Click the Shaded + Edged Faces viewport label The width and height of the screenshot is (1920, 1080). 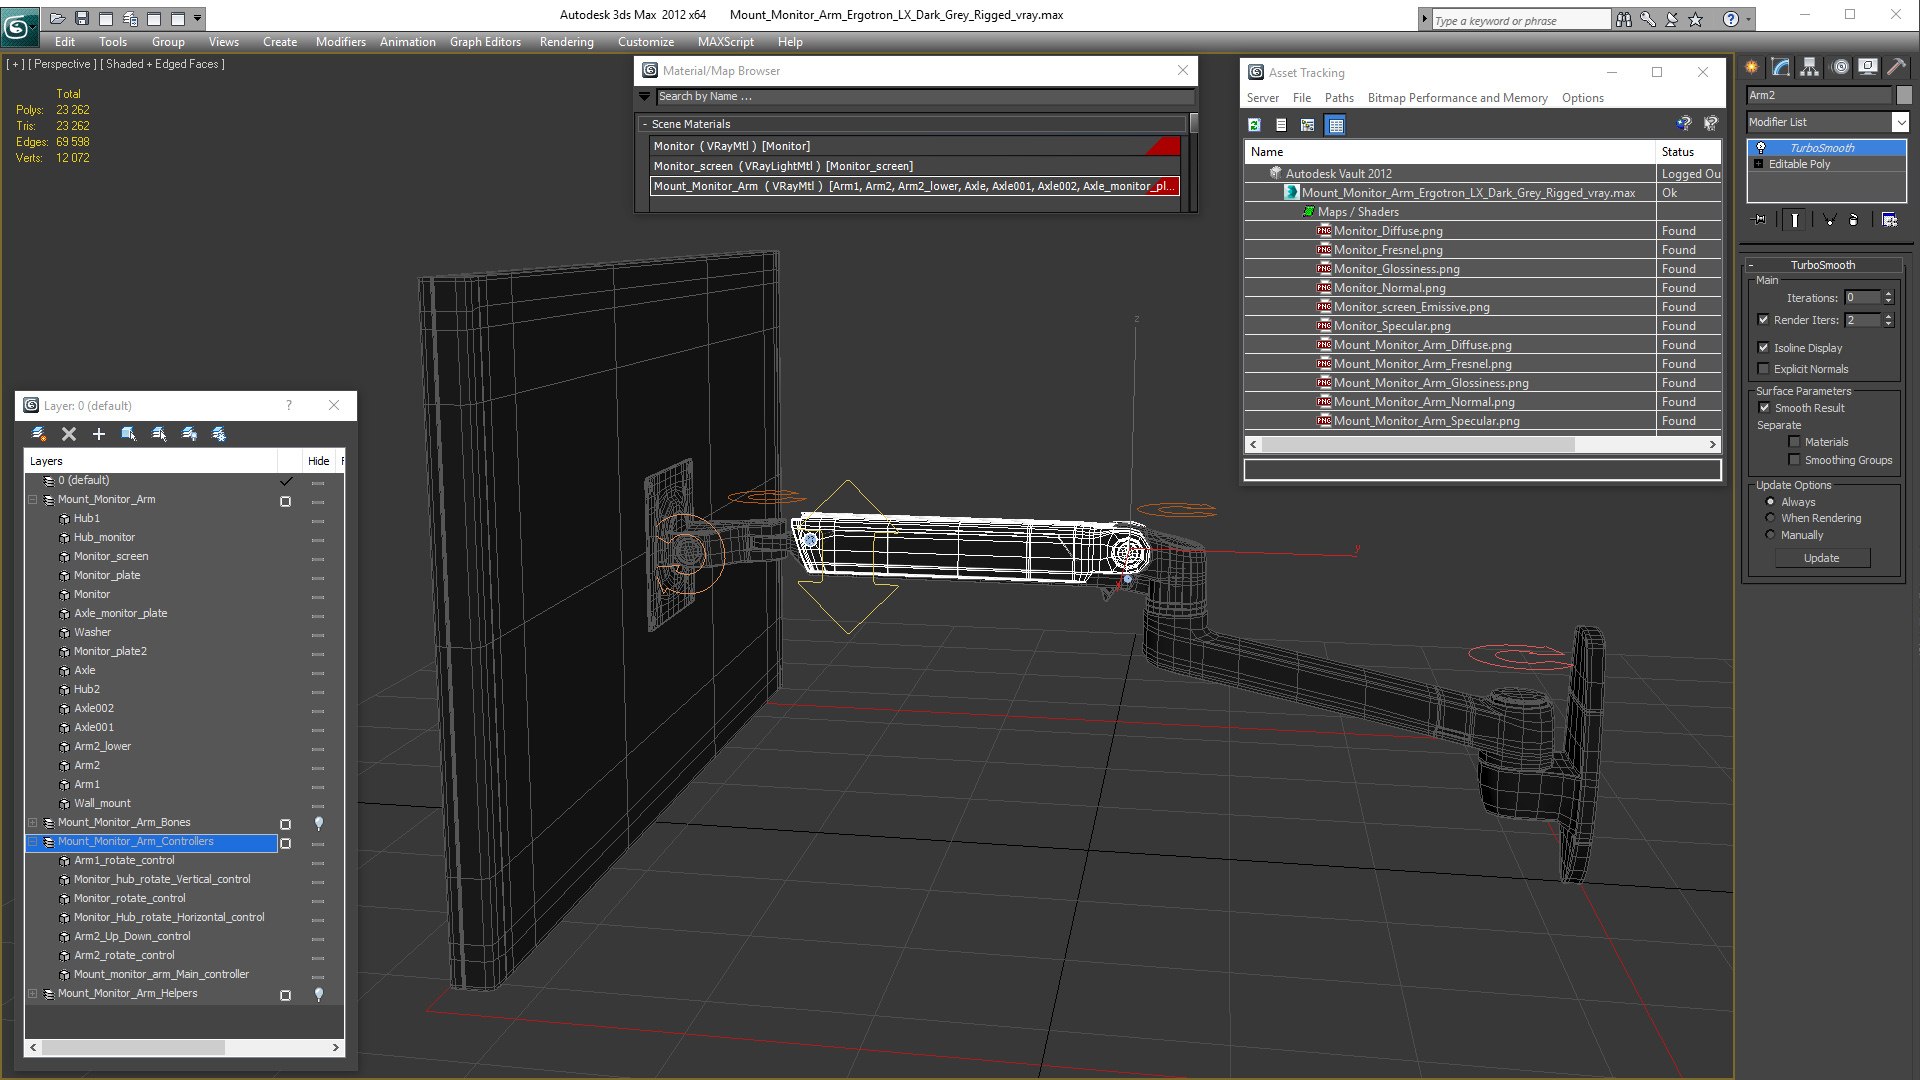pos(165,64)
